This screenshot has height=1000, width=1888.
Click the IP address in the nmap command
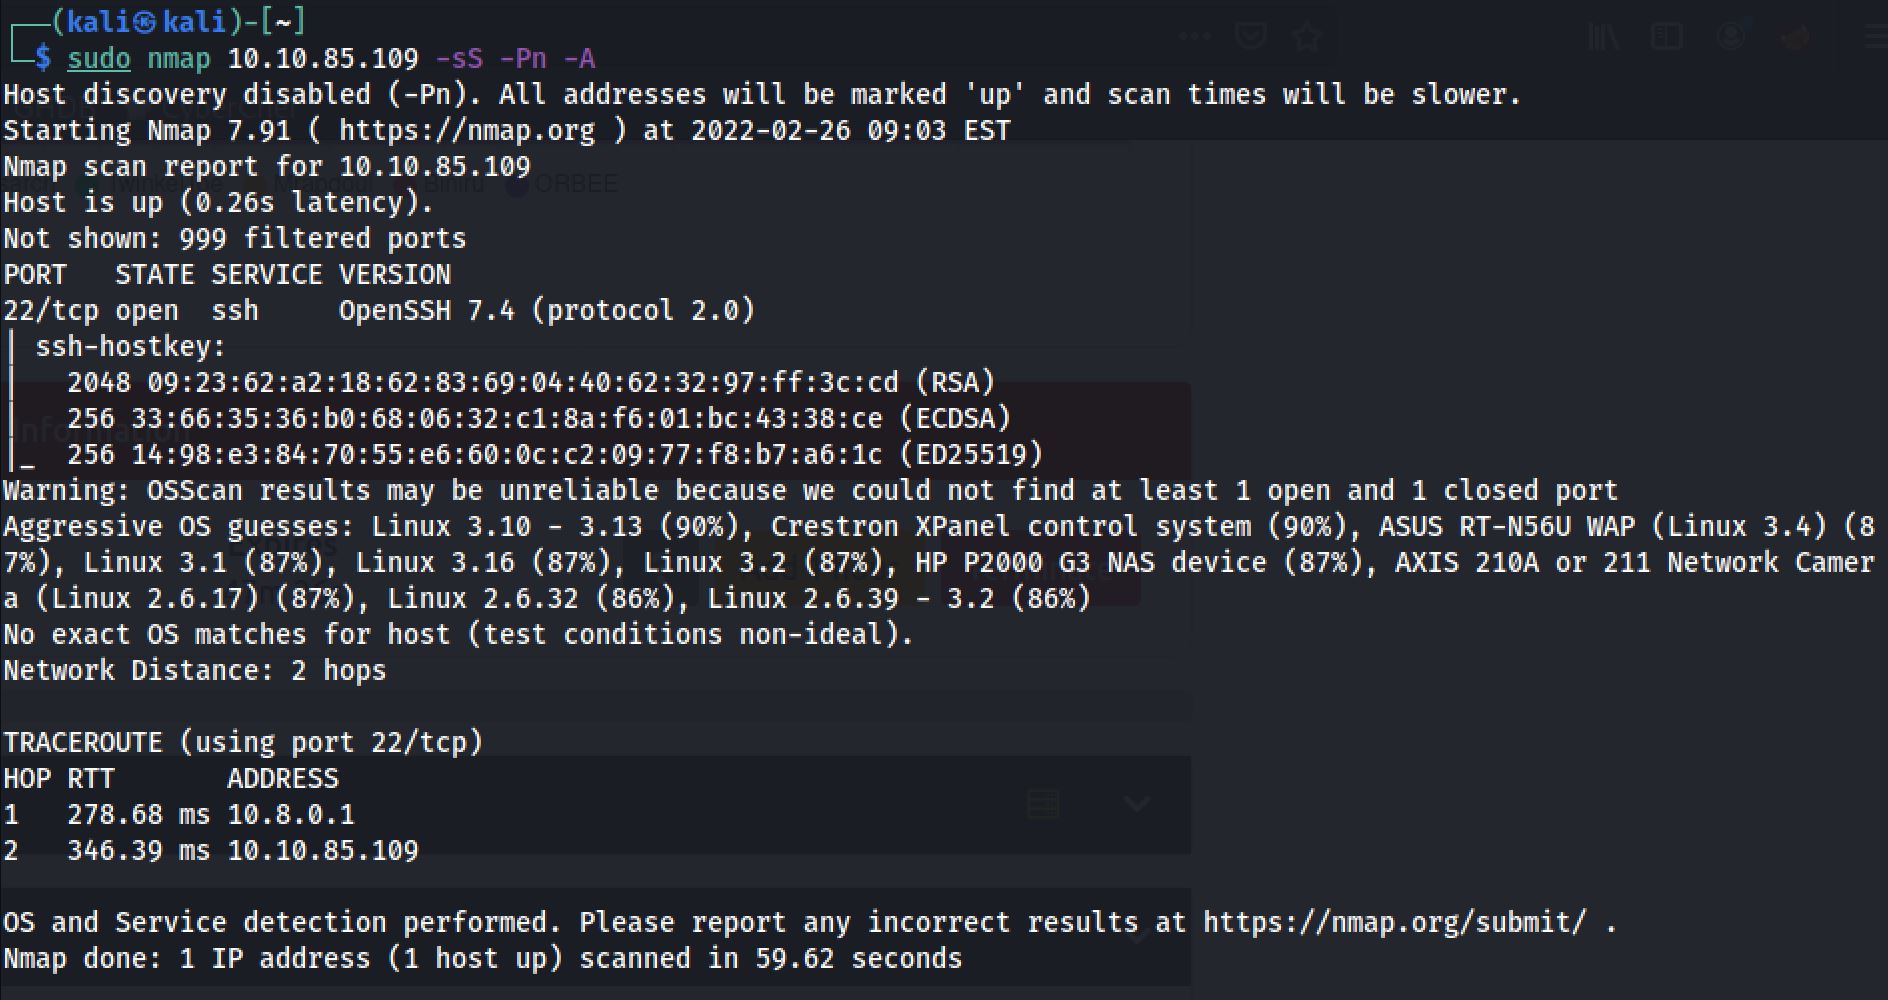click(x=323, y=59)
